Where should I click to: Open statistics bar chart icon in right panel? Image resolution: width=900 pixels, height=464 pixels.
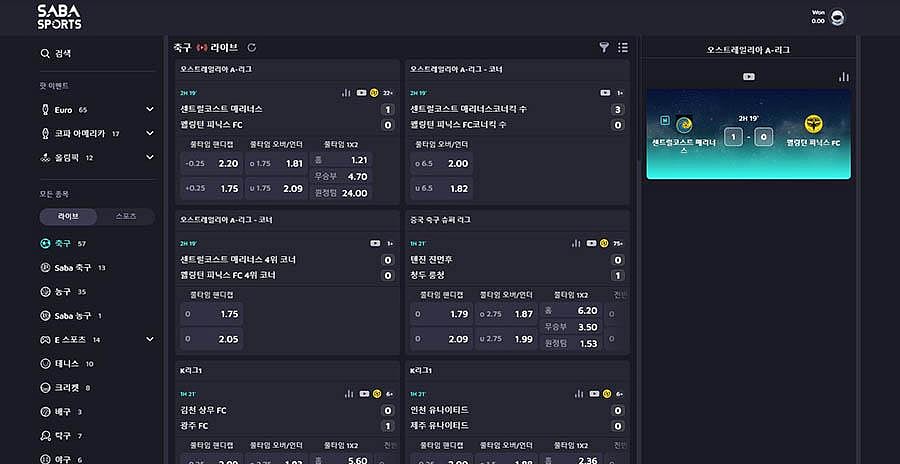pyautogui.click(x=843, y=76)
